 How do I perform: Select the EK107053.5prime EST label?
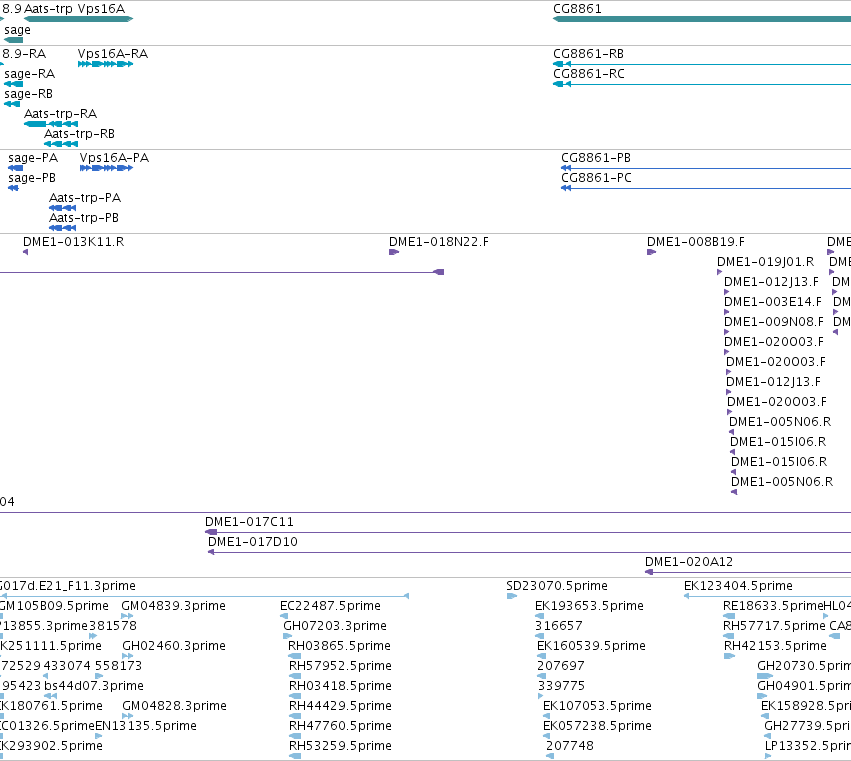597,706
